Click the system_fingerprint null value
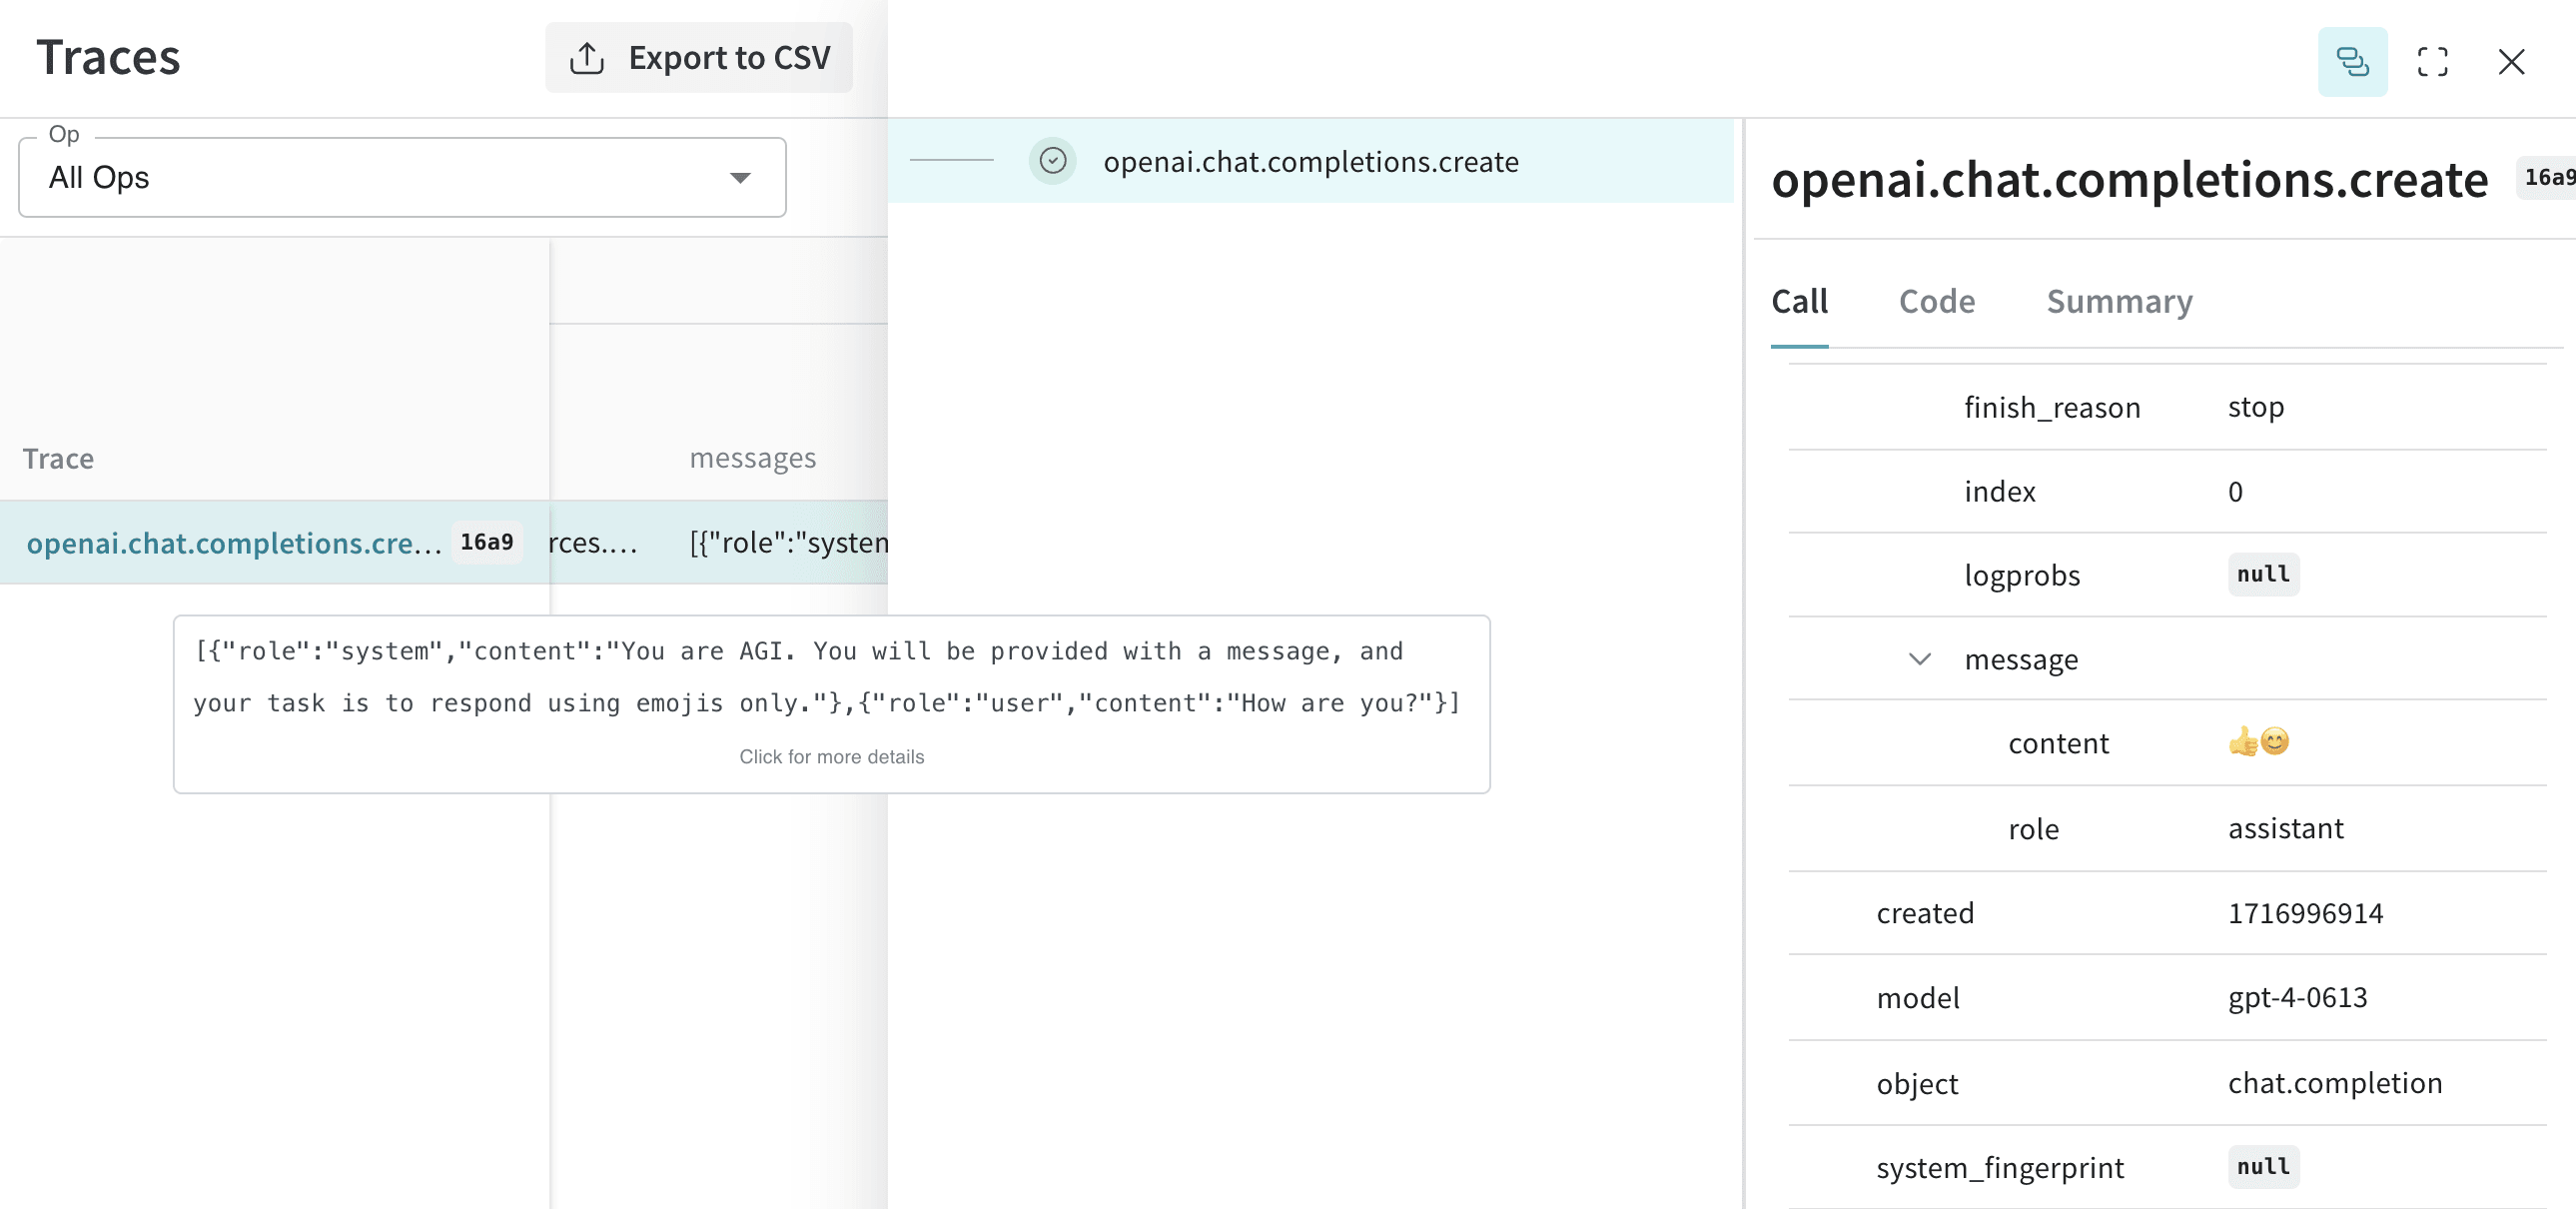This screenshot has width=2576, height=1209. coord(2262,1166)
